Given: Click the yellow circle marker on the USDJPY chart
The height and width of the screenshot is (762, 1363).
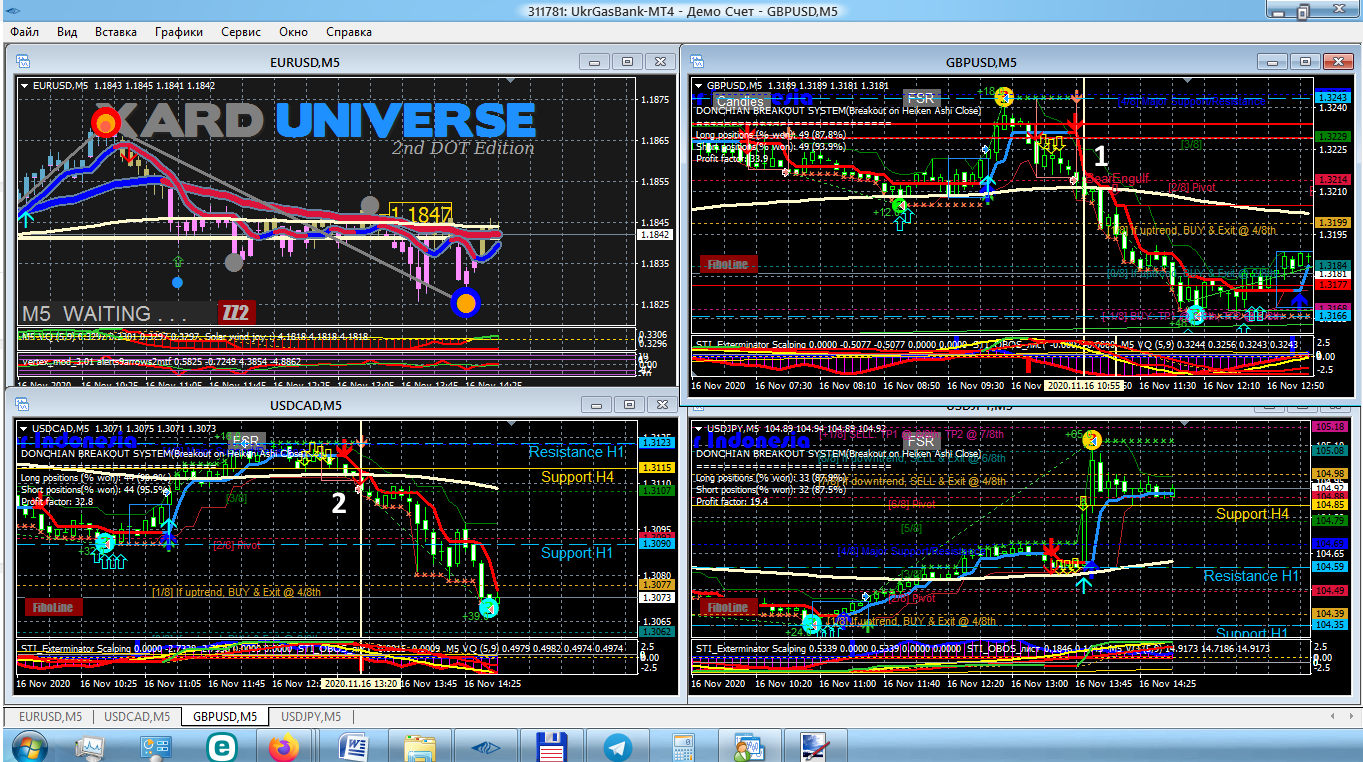Looking at the screenshot, I should (x=1093, y=439).
